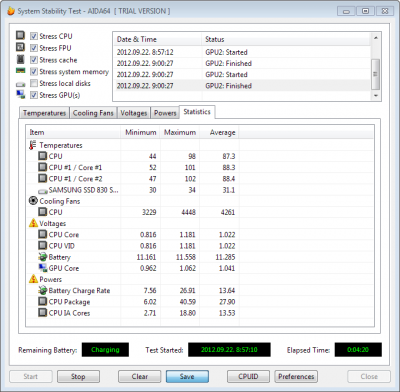
Task: Click the Minimum column header
Action: pos(140,132)
